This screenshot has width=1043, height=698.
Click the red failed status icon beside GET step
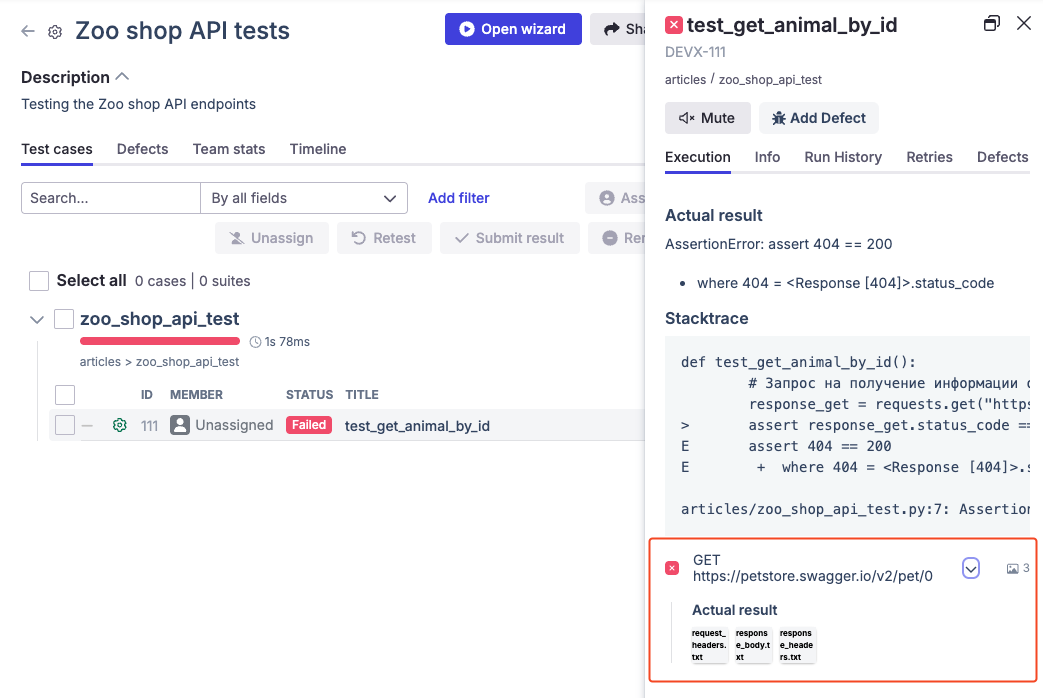click(x=672, y=568)
